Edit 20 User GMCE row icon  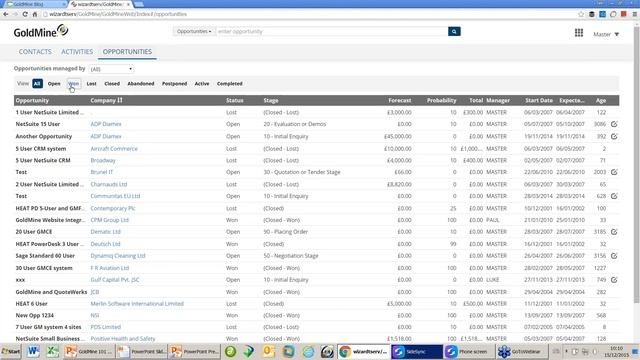click(x=614, y=232)
